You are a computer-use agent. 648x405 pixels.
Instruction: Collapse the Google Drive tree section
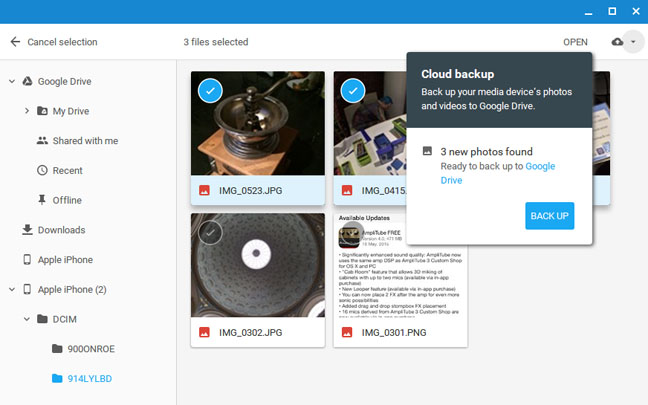click(x=12, y=81)
